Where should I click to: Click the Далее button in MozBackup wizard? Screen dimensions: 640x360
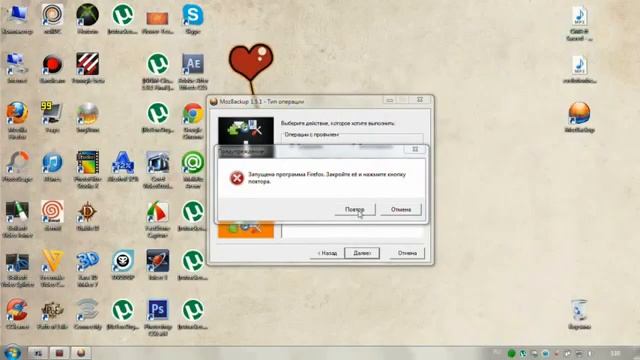362,253
